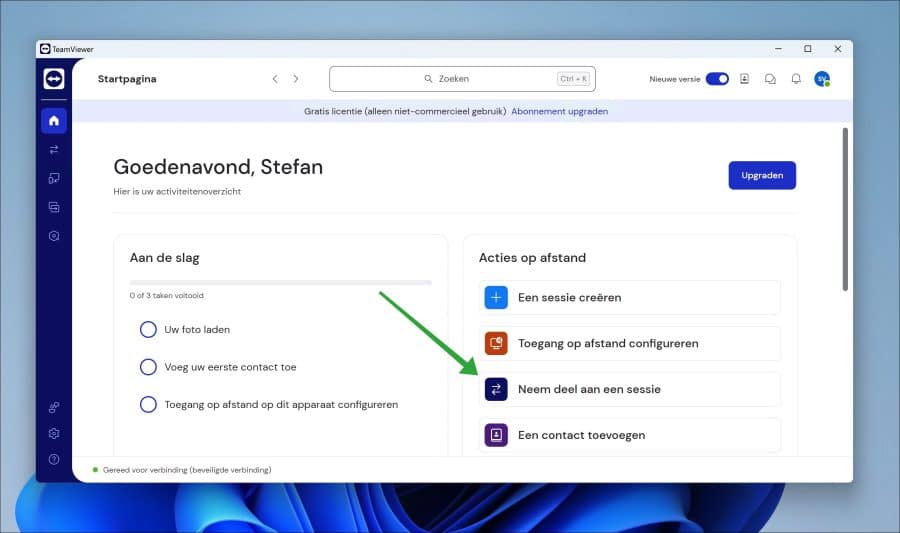Open the integrations icon above settings
The height and width of the screenshot is (533, 900).
pos(54,407)
